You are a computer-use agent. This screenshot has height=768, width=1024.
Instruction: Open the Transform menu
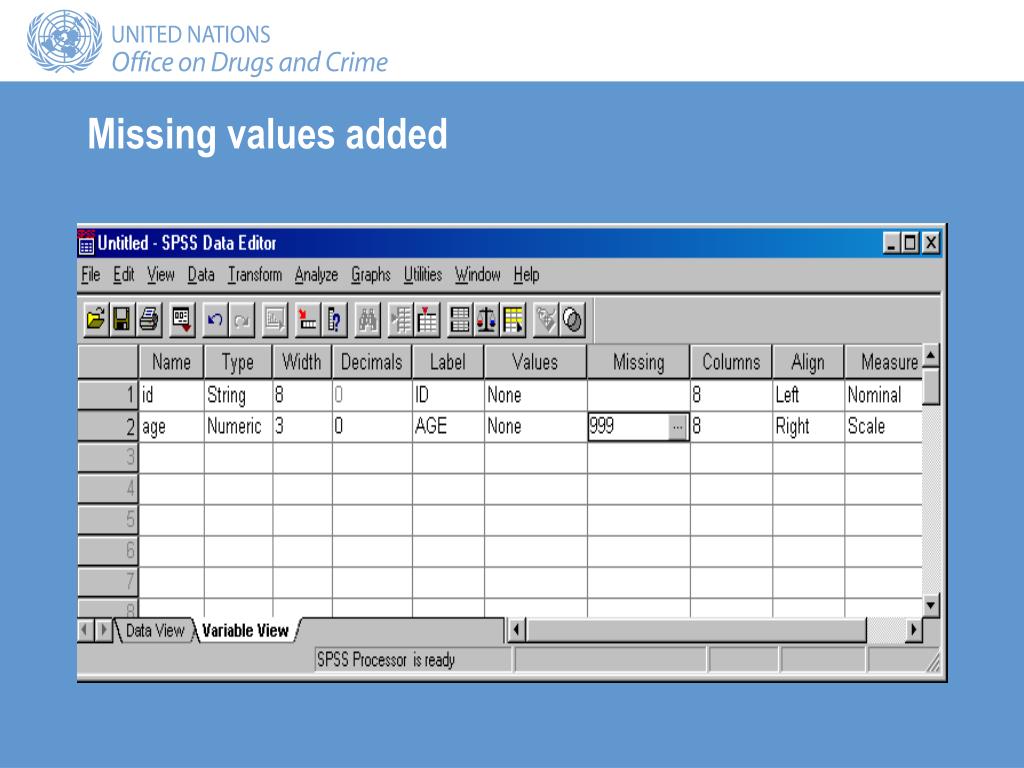(x=255, y=275)
